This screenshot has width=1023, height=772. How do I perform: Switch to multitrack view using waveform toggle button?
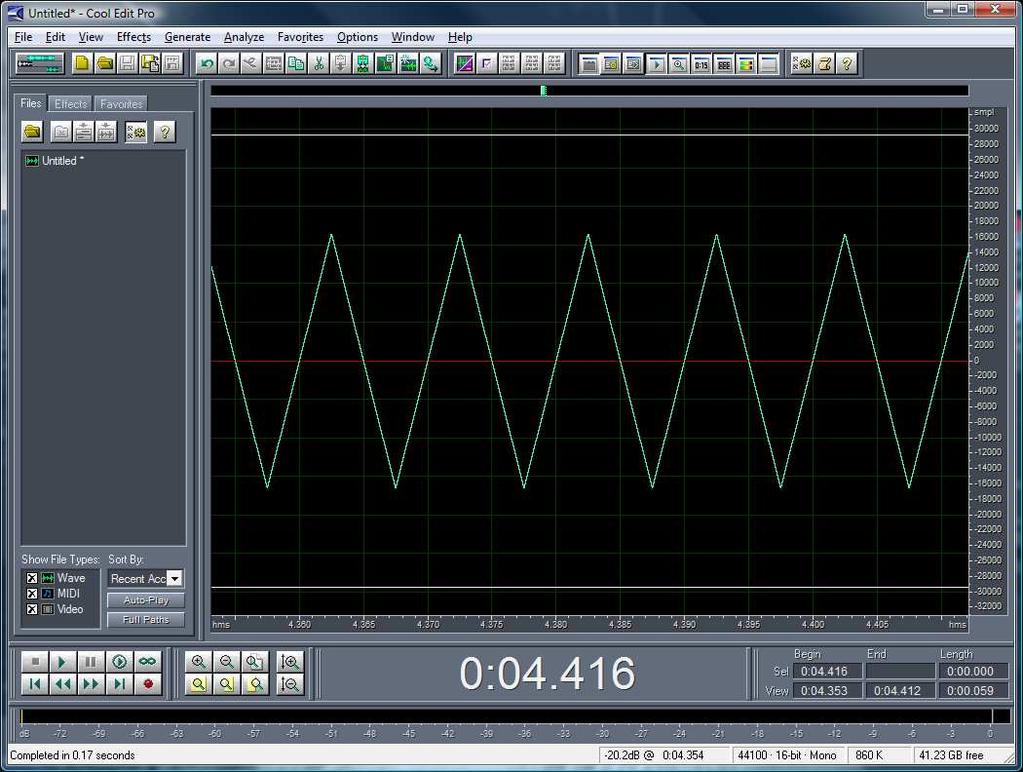click(x=40, y=64)
